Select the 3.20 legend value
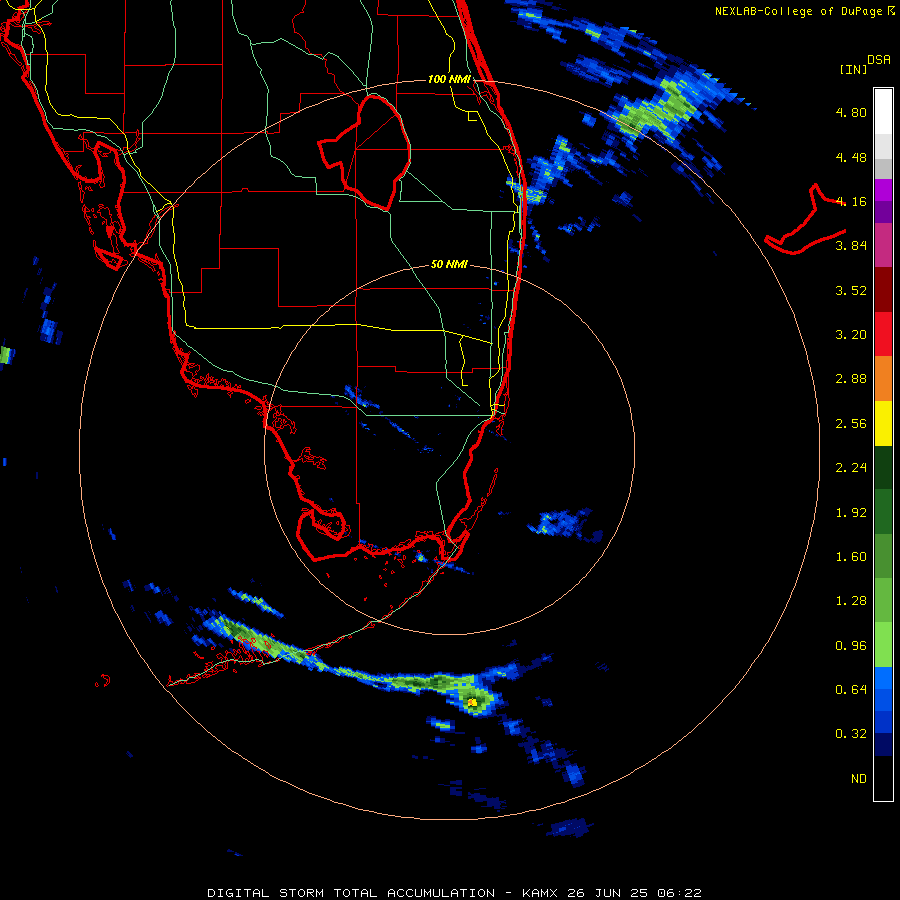The image size is (900, 900). pos(851,335)
